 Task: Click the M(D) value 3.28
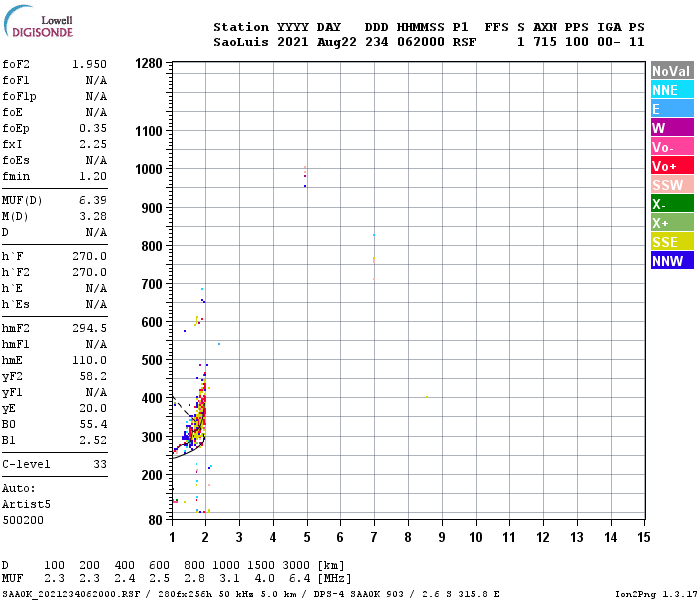(x=93, y=217)
